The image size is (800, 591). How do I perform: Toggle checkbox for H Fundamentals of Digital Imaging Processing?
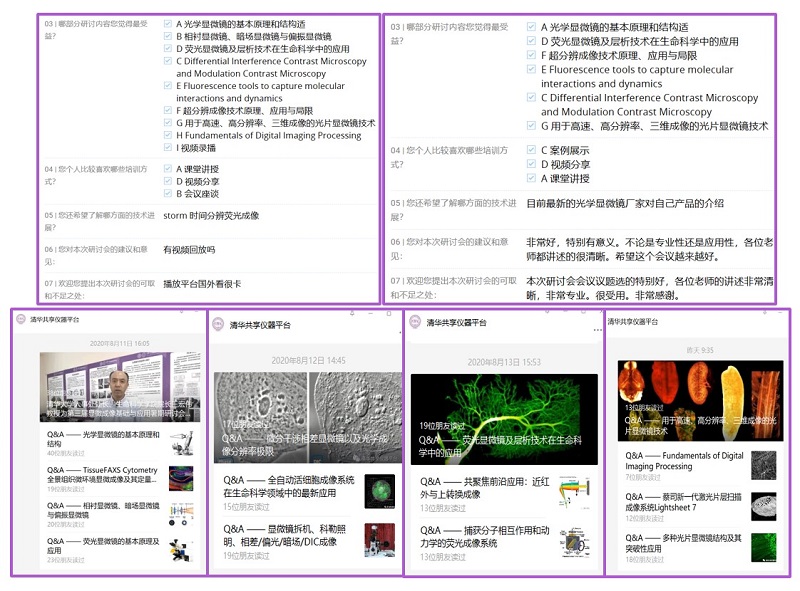168,135
